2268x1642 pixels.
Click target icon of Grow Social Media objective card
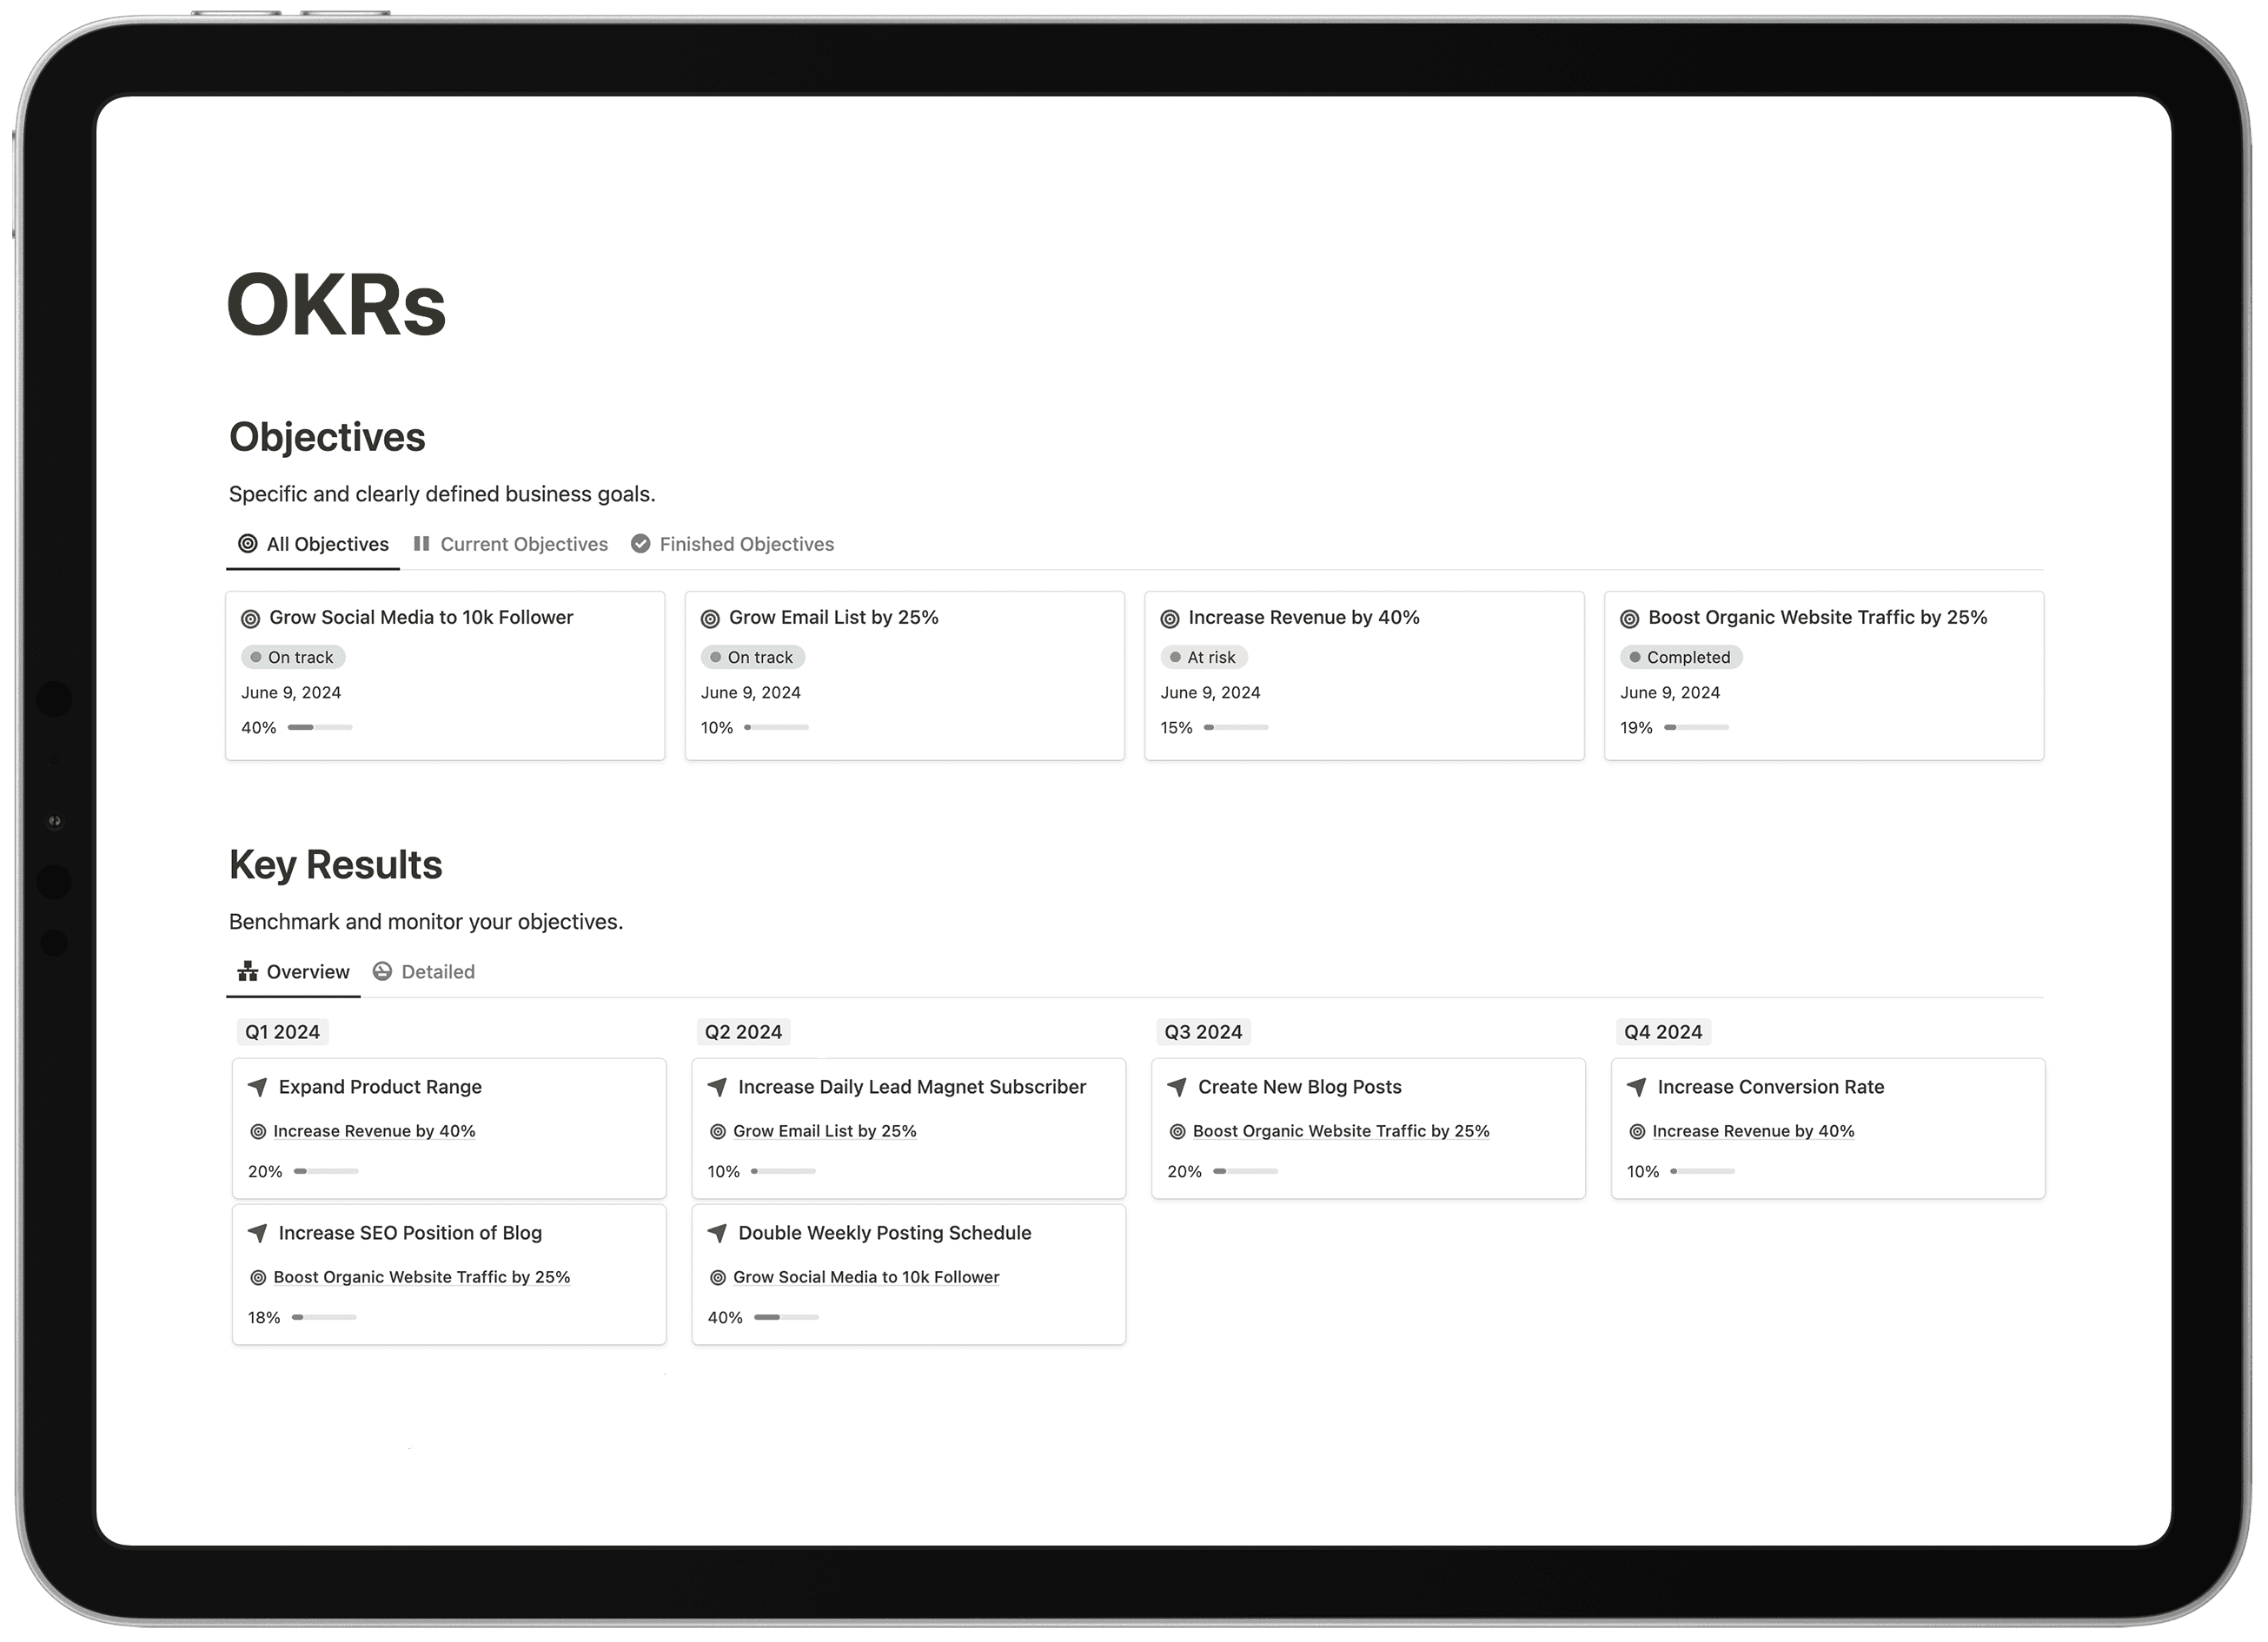[251, 619]
